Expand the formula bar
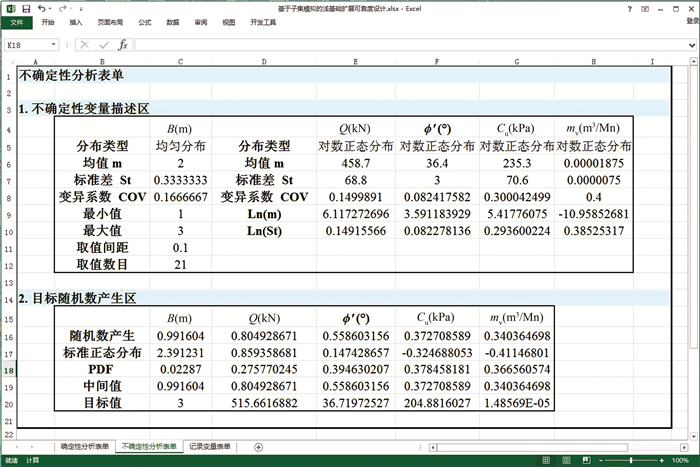 (692, 45)
